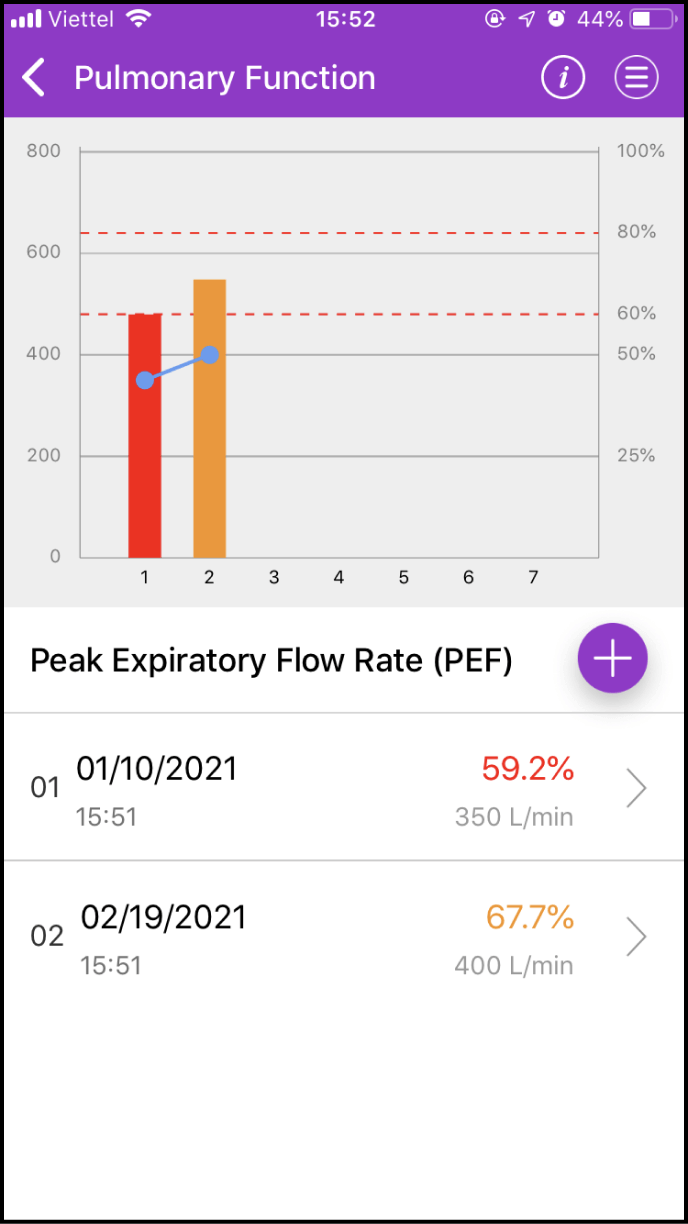Tap the second blue data point
688x1224 pixels.
pos(210,354)
